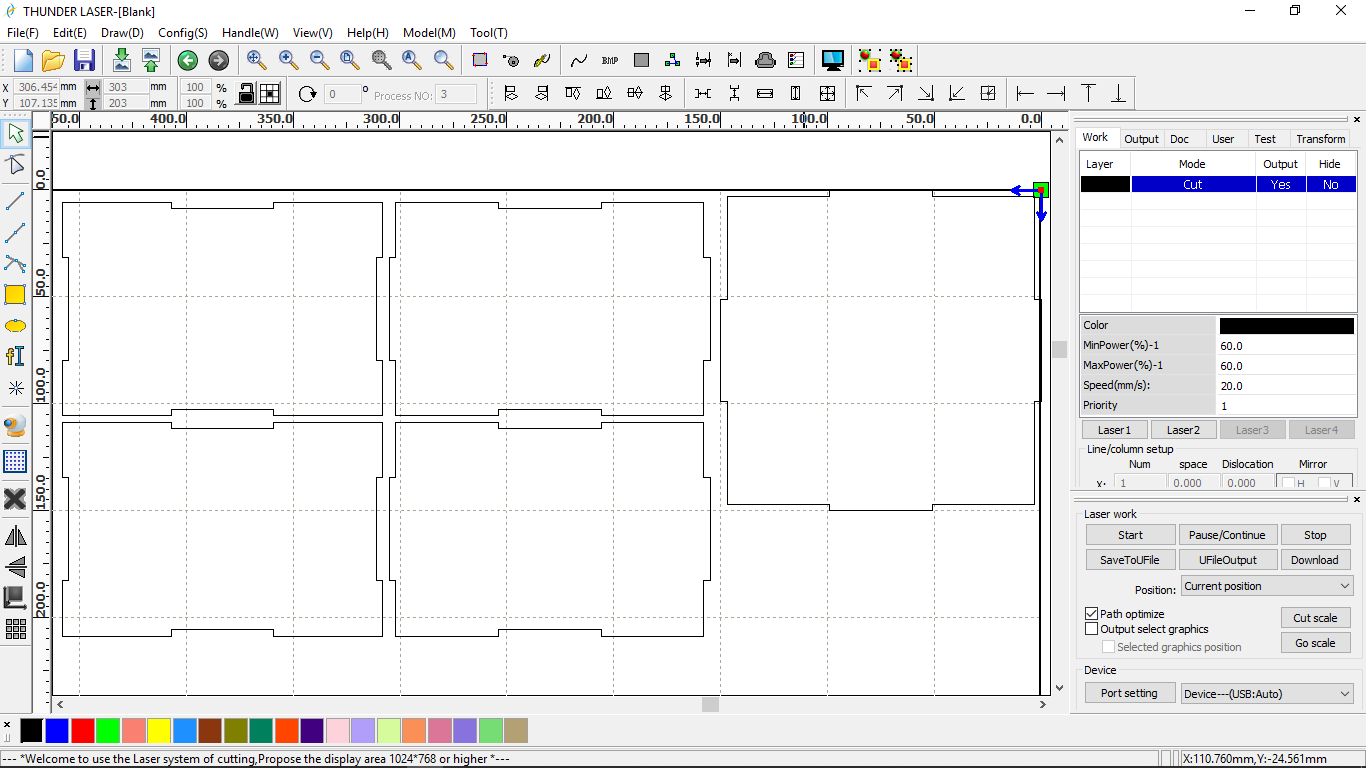
Task: Tick the Mirror H checkbox
Action: (1288, 484)
